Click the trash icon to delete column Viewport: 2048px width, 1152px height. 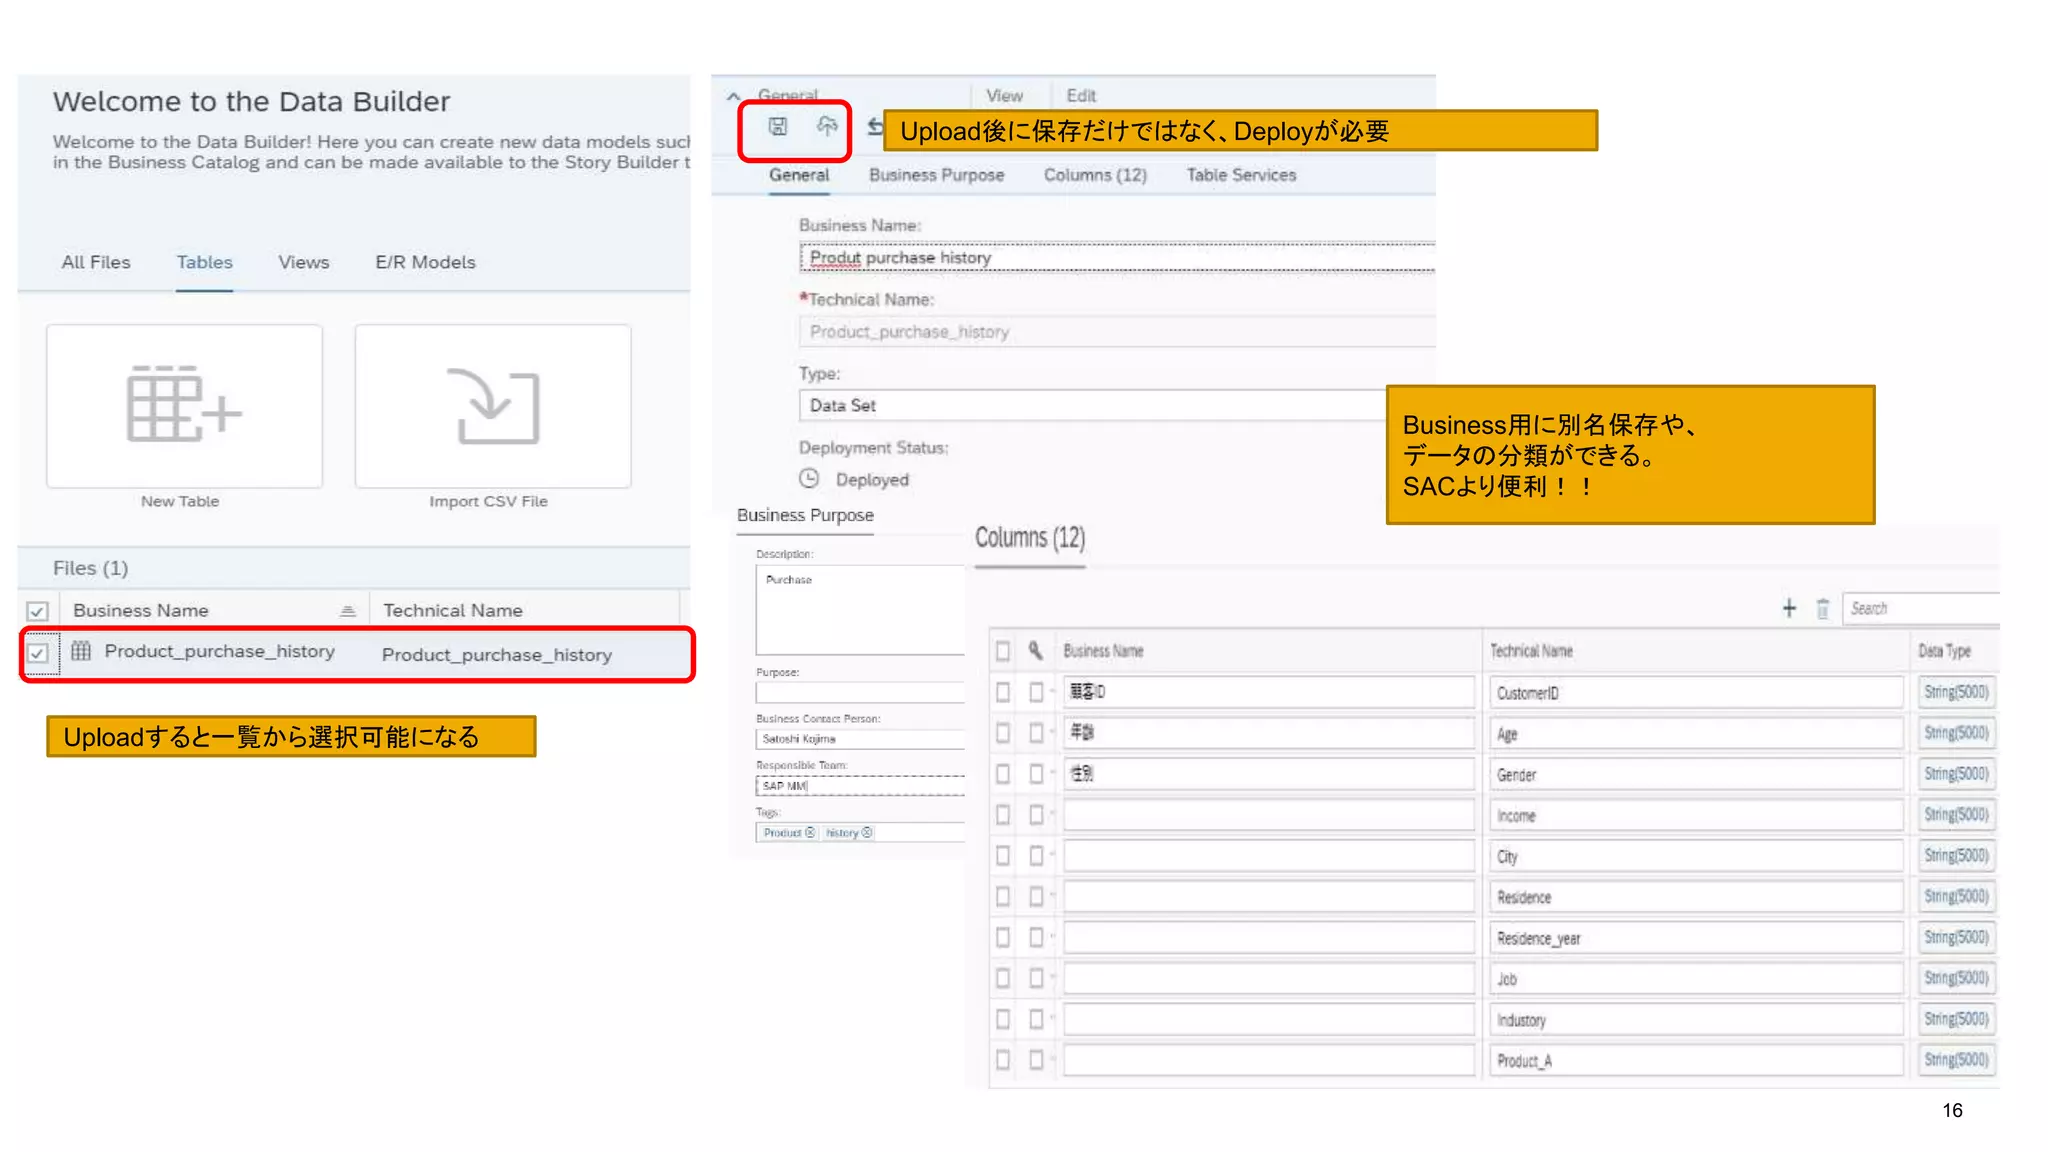pos(1822,608)
